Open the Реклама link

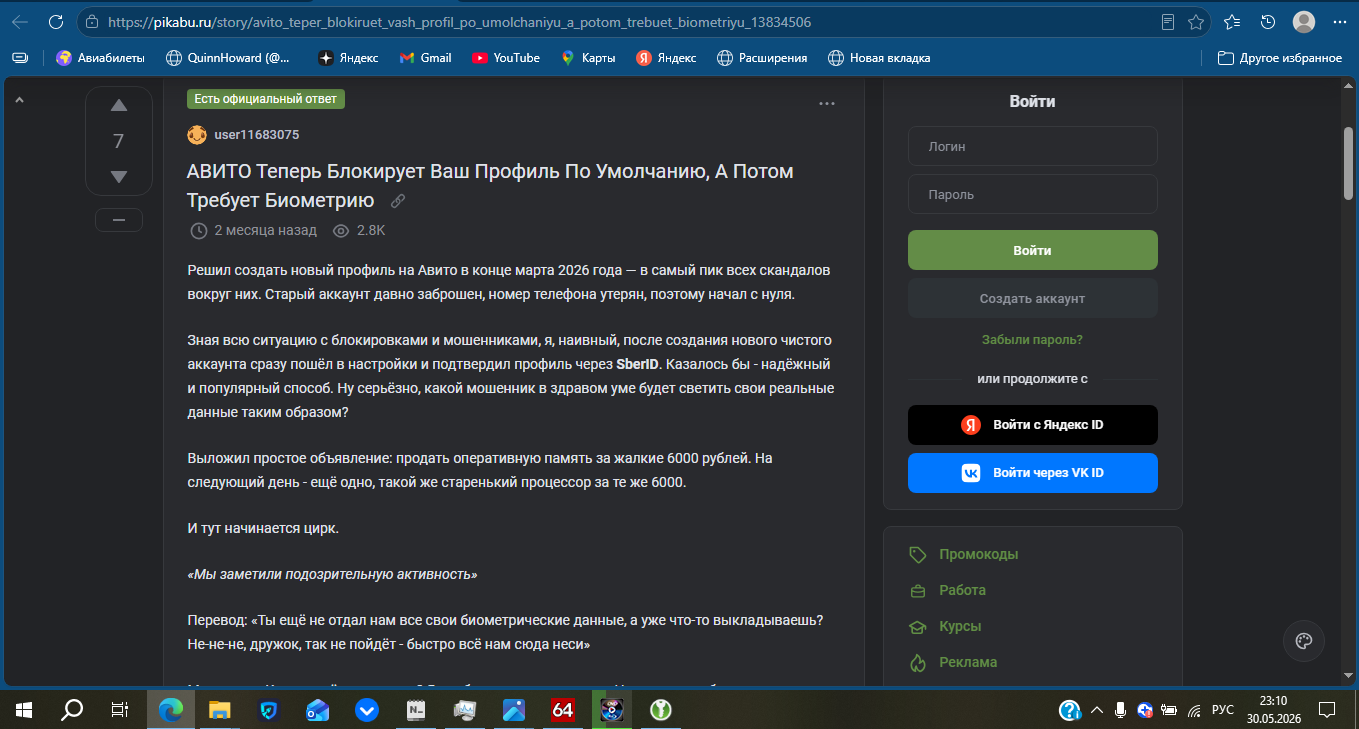coord(968,662)
